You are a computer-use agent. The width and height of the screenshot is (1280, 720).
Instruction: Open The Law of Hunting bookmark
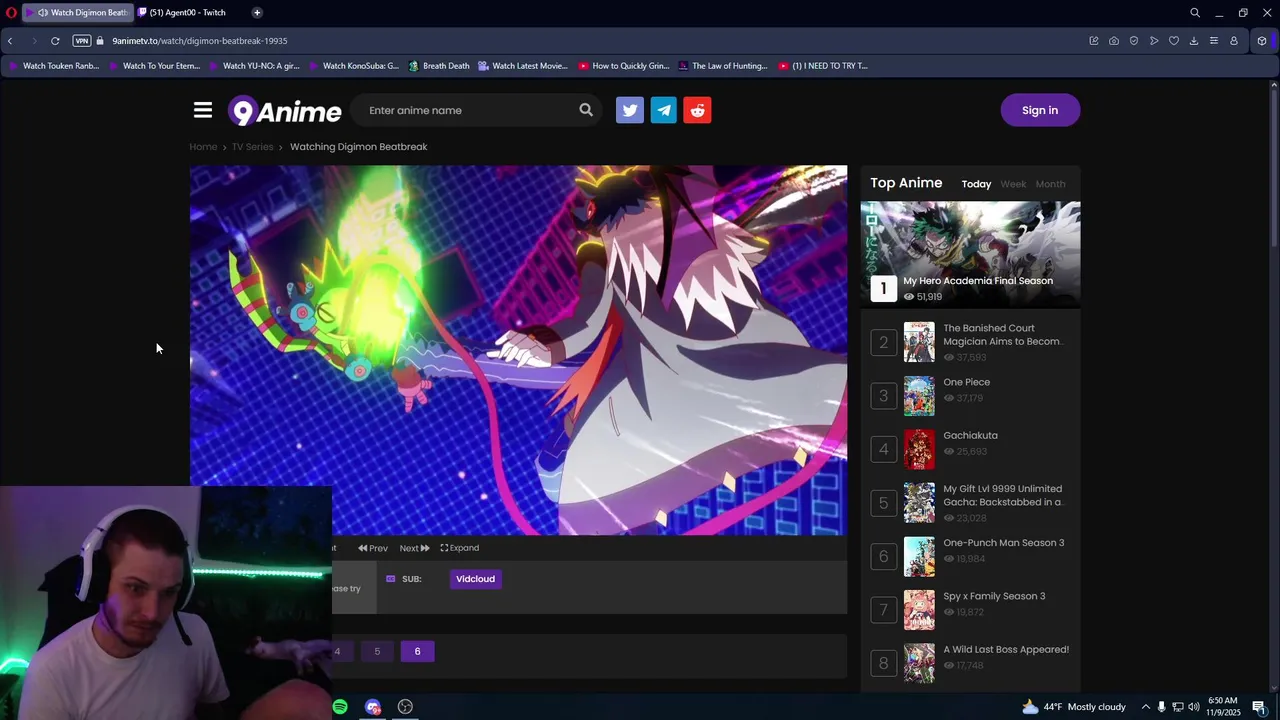(723, 66)
